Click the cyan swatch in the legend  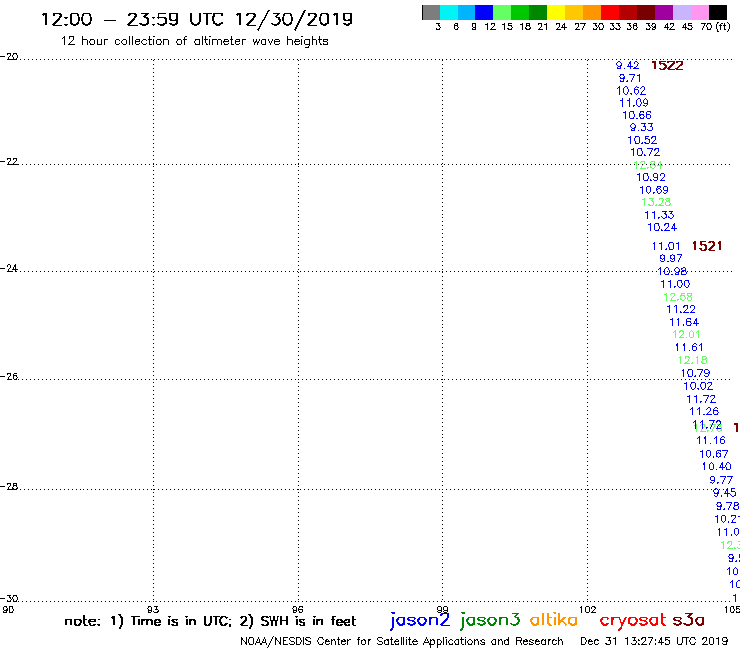449,12
